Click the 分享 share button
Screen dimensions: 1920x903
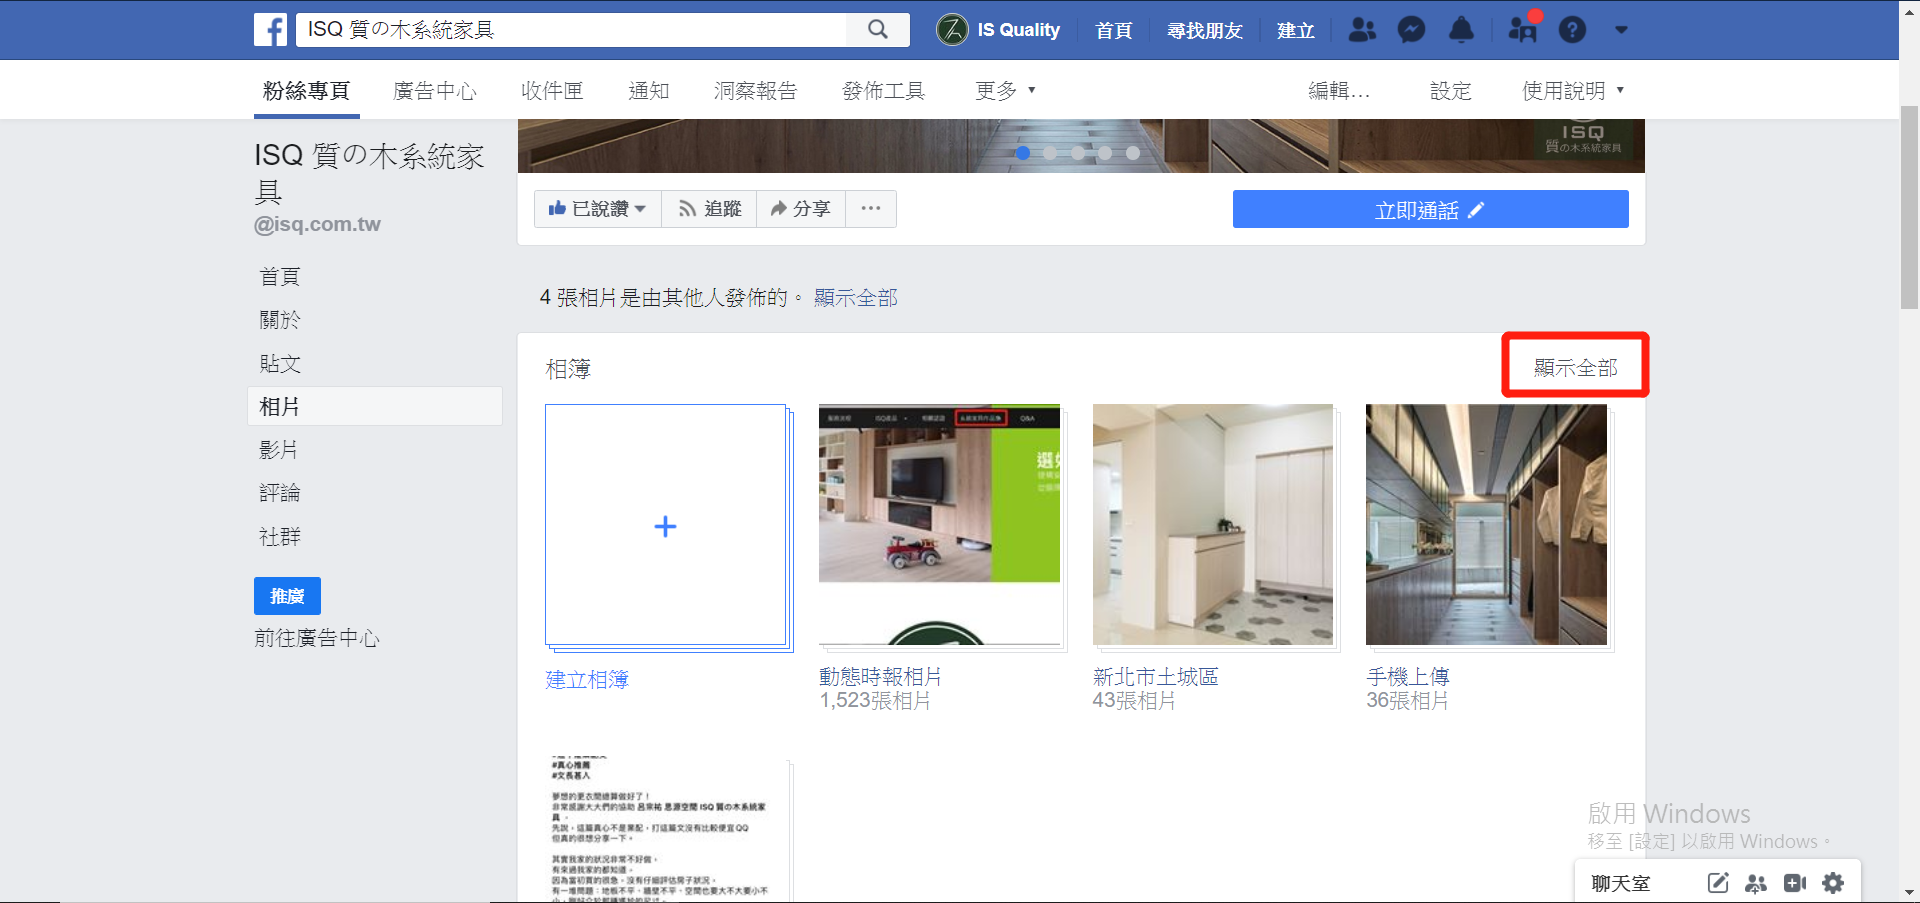800,209
